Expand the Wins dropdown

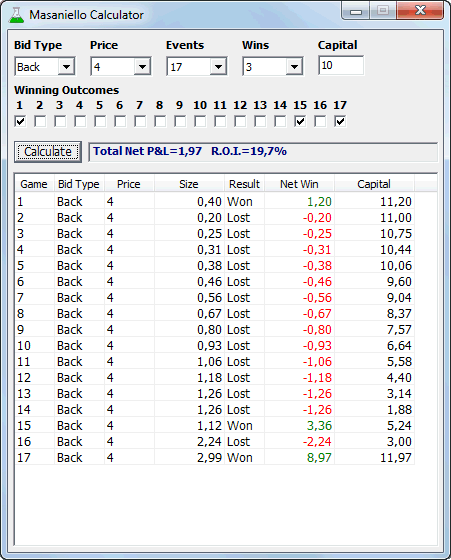coord(294,66)
